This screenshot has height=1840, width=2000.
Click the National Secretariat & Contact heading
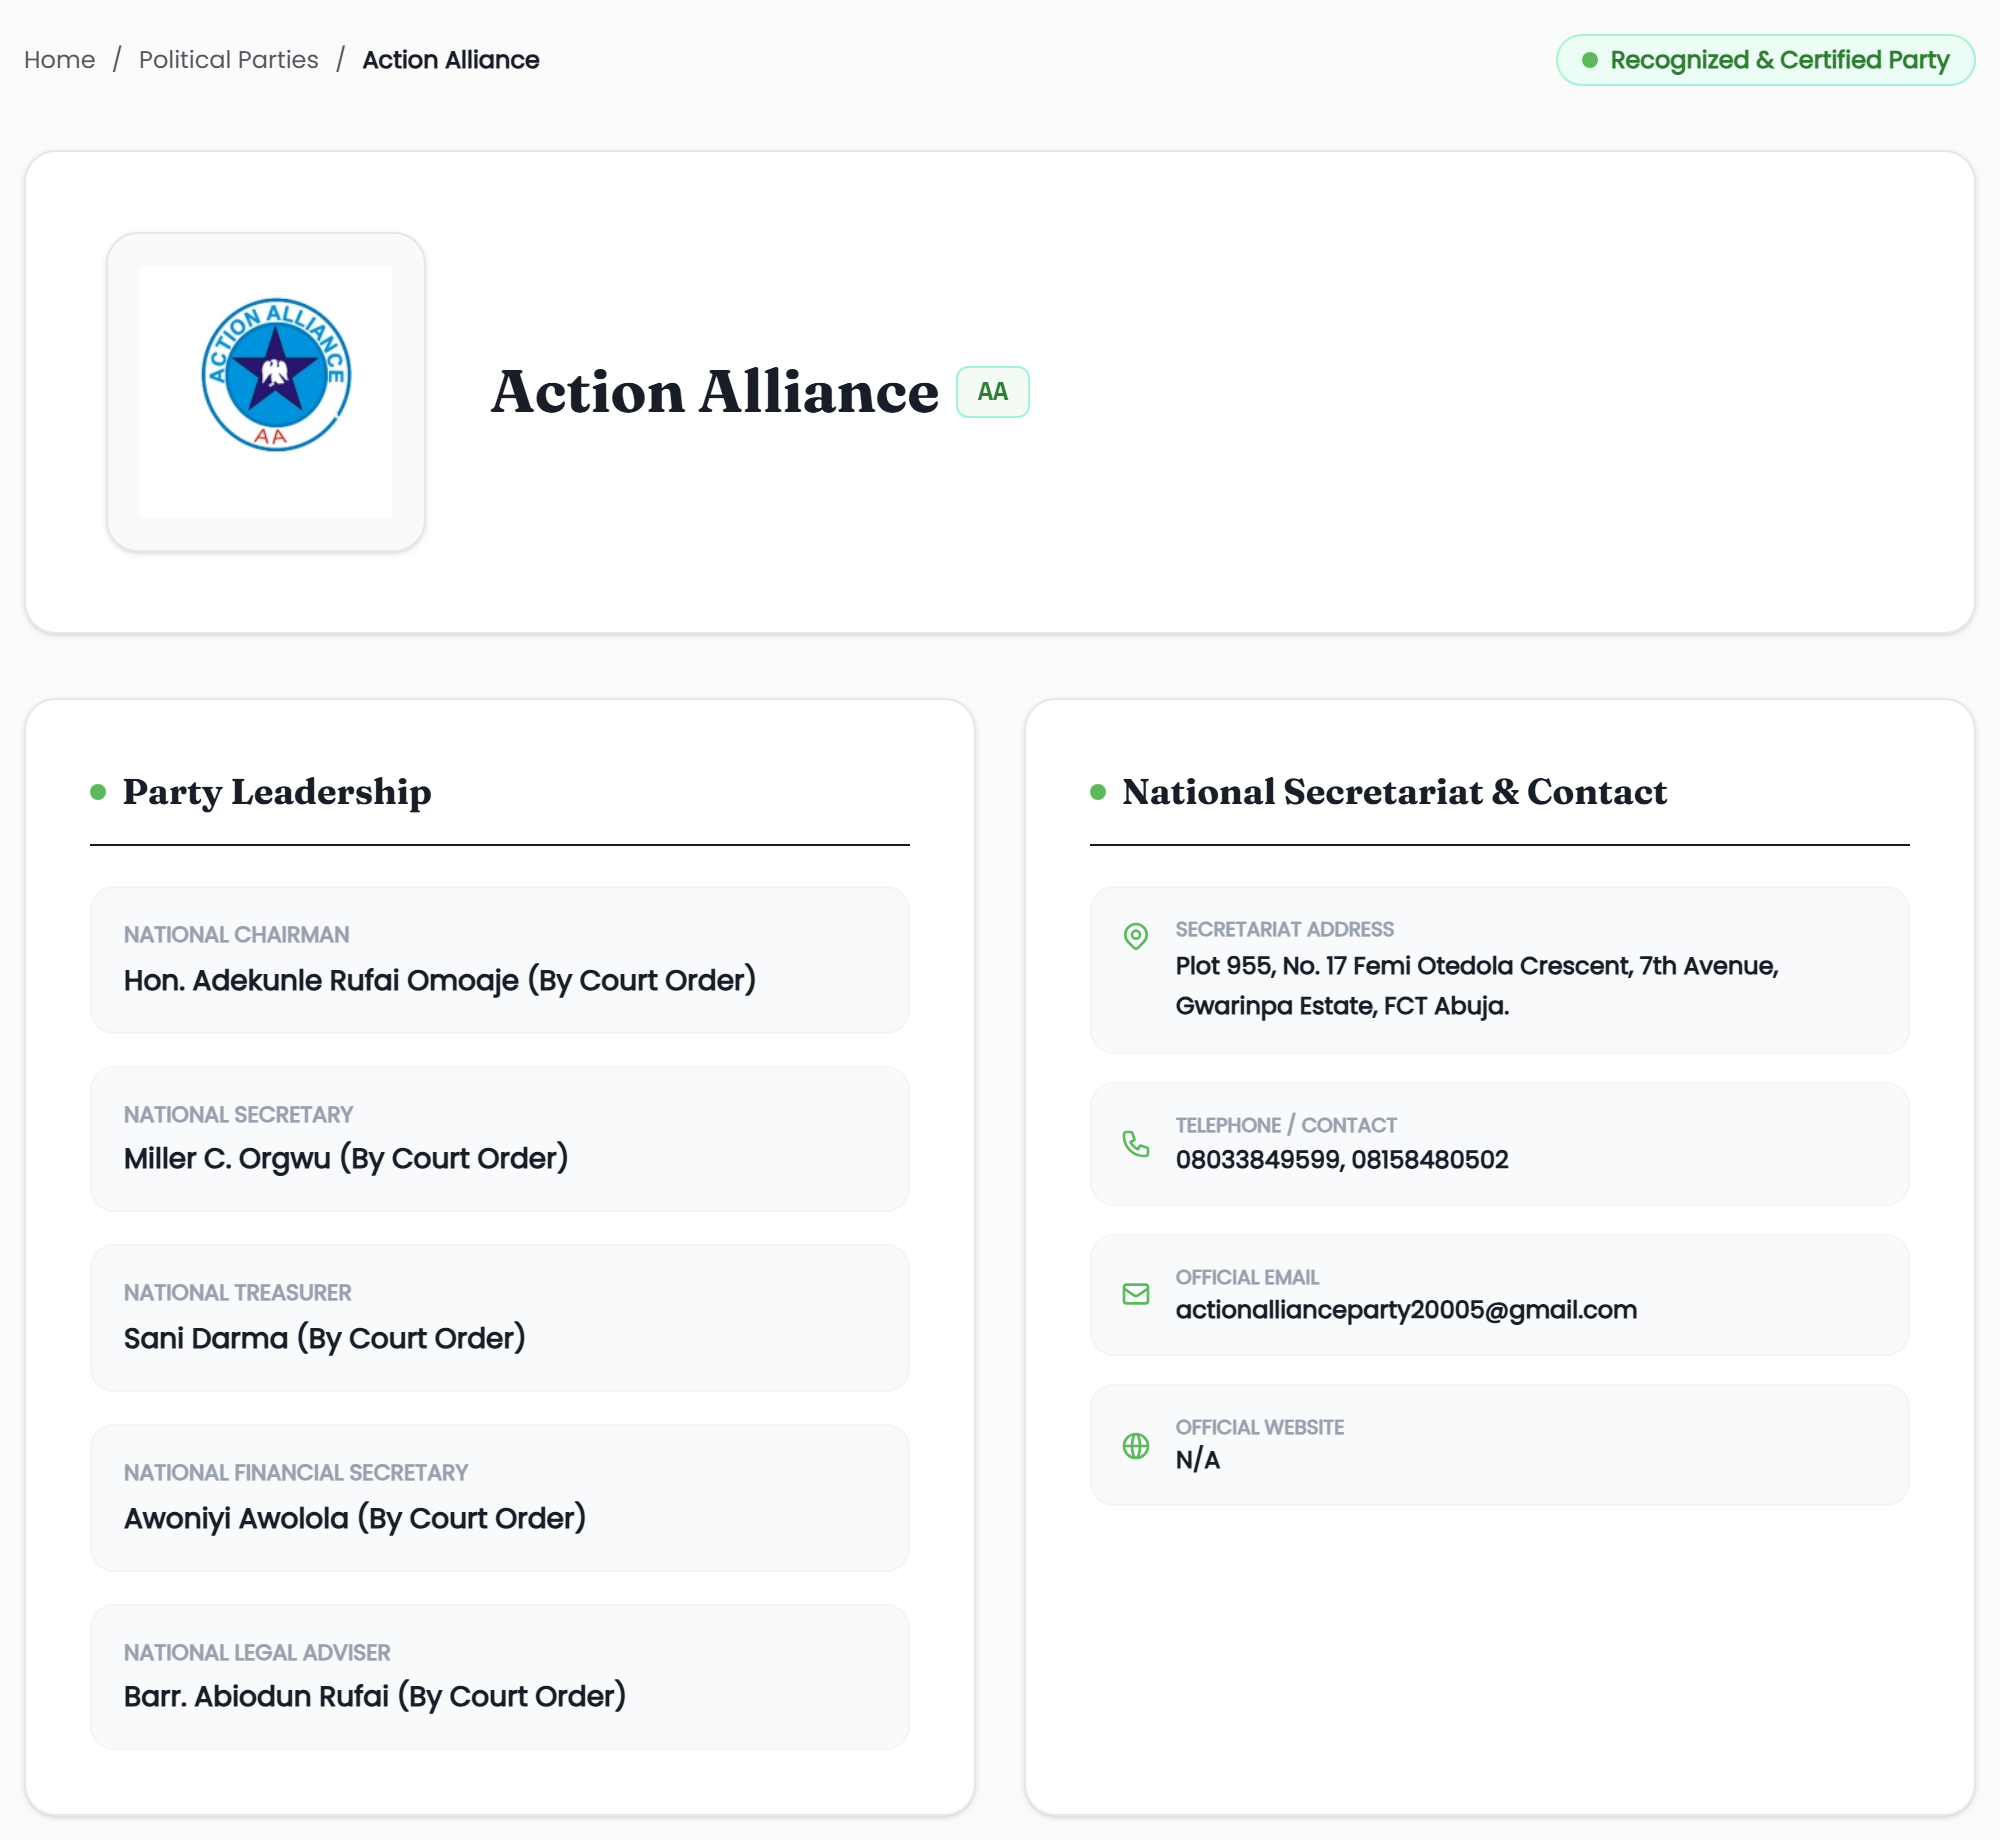[1394, 792]
